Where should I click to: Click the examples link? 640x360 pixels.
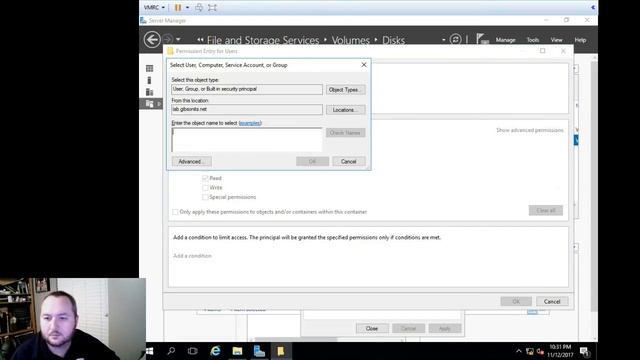(250, 123)
